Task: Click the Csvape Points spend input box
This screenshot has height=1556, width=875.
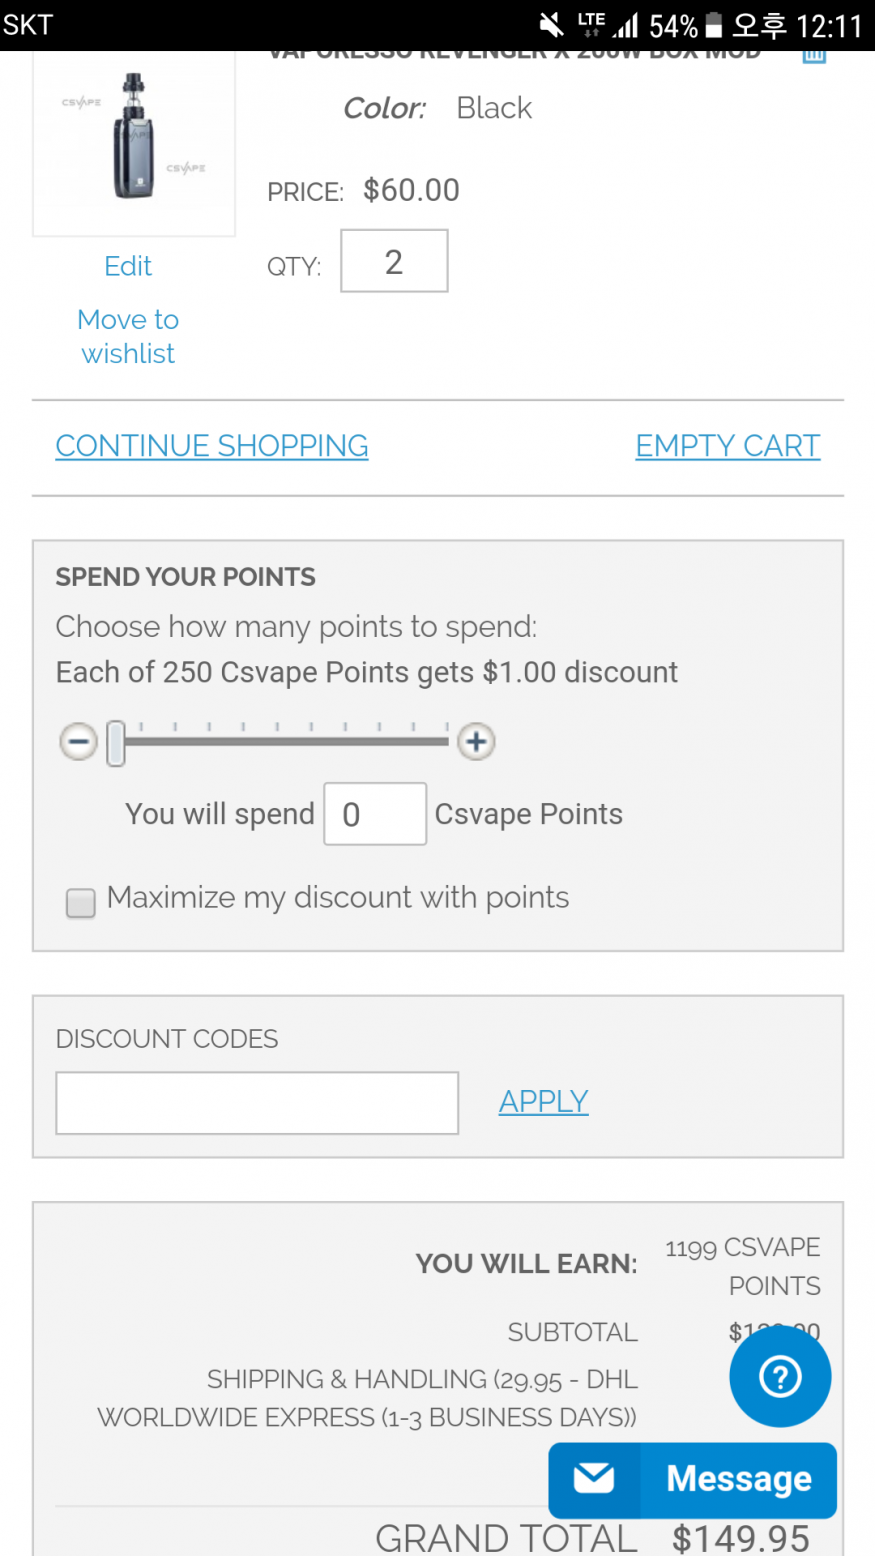Action: [375, 814]
